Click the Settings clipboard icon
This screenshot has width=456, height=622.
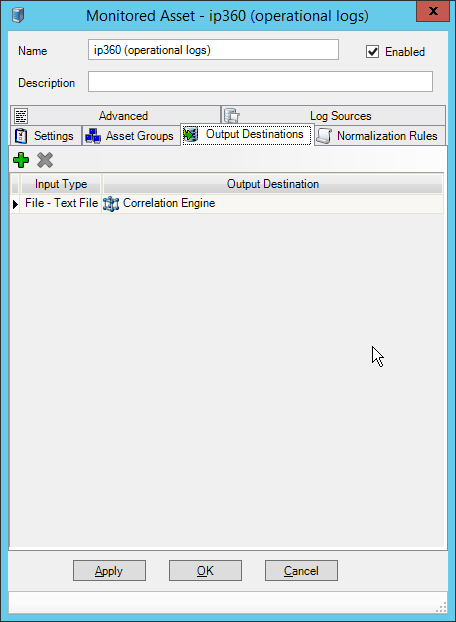[x=21, y=136]
